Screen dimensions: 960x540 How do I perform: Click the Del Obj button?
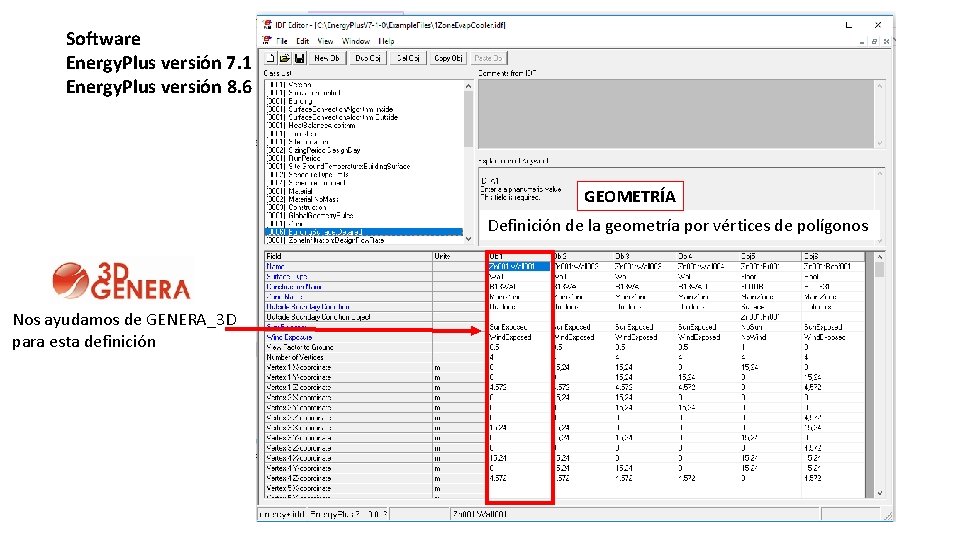click(408, 58)
